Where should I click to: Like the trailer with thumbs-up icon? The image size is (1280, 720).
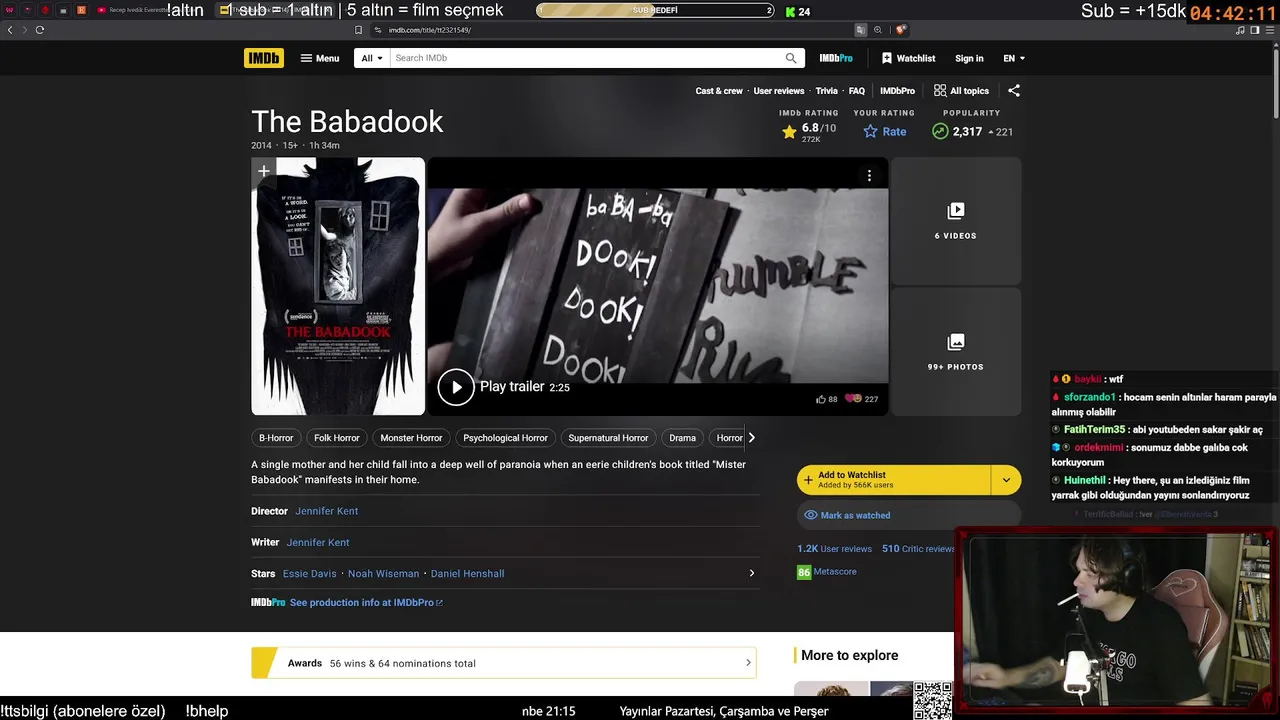click(x=821, y=399)
